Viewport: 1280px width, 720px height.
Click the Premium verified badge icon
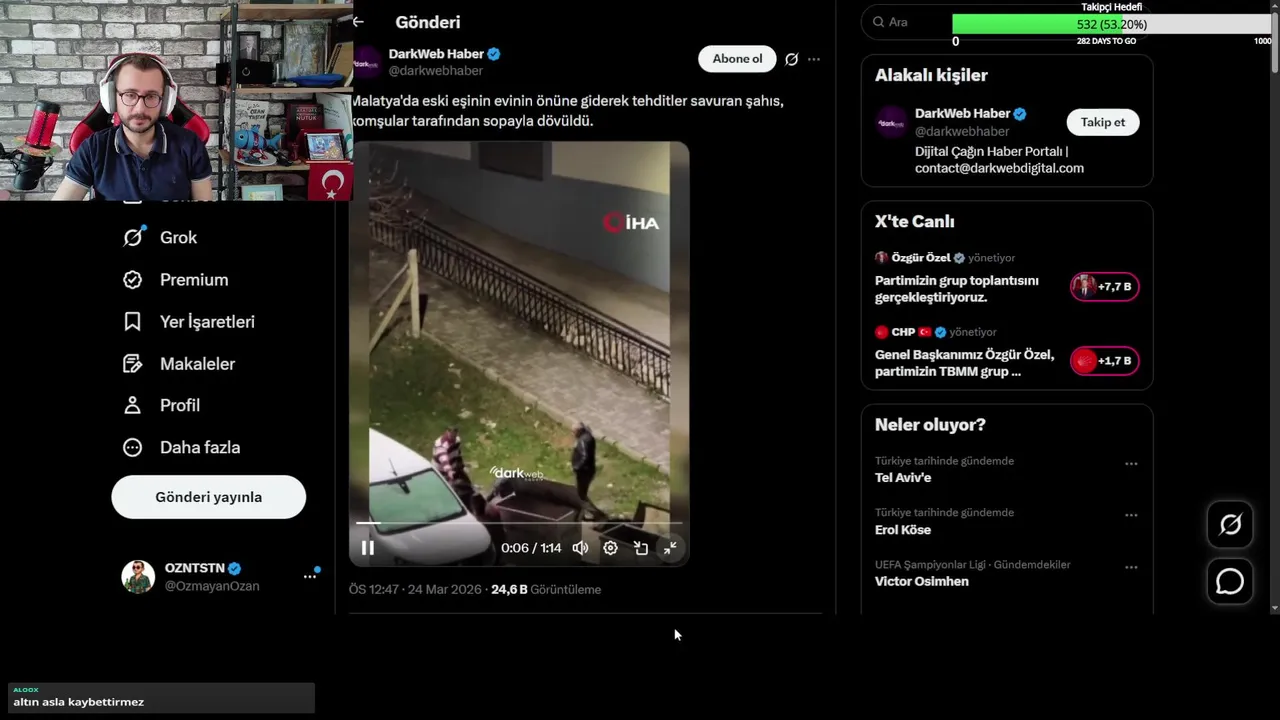133,280
